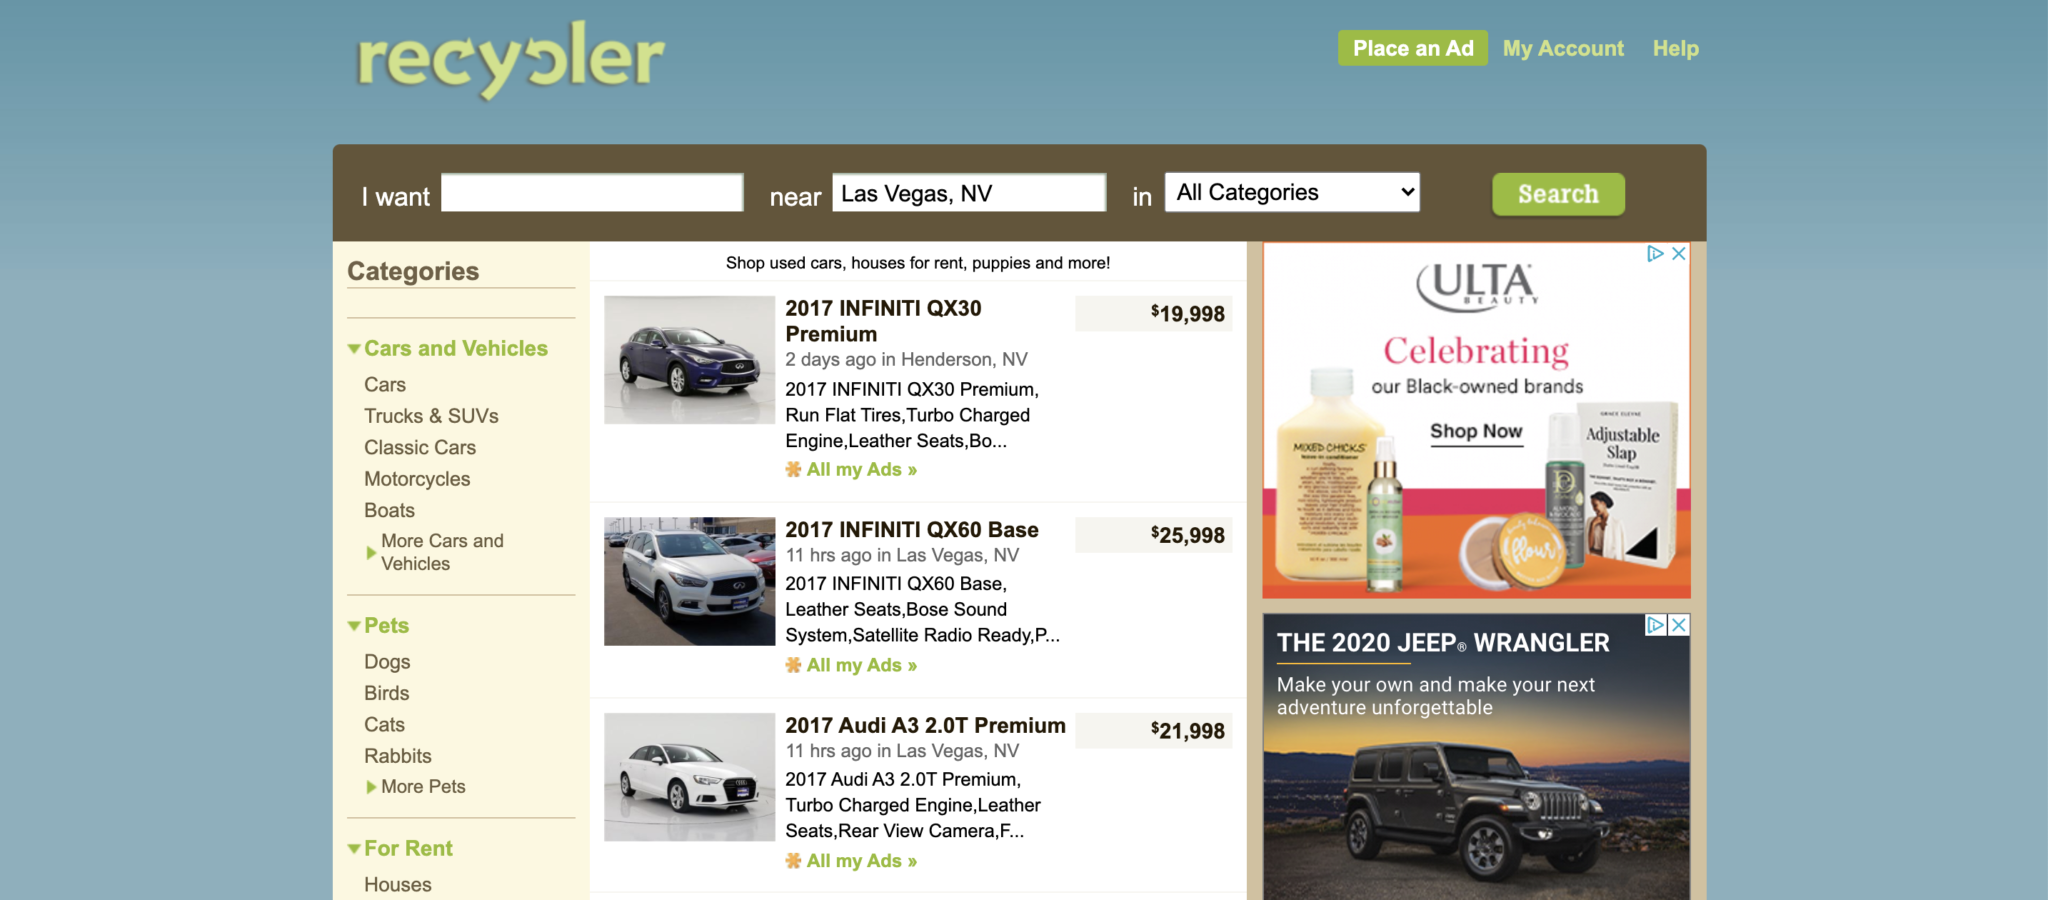The width and height of the screenshot is (2048, 900).
Task: Open the INFINITI QX60 car thumbnail
Action: point(689,581)
